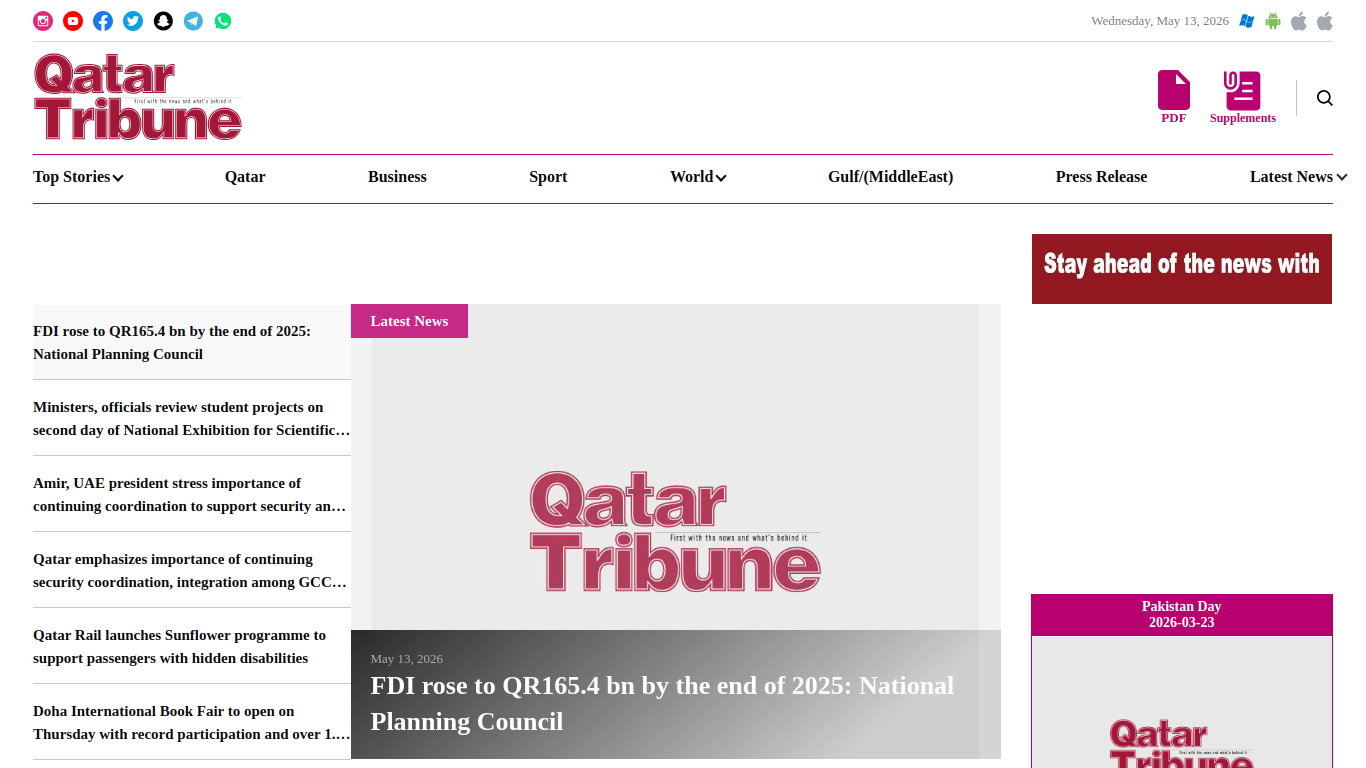1366x768 pixels.
Task: Open the YouTube channel icon
Action: (73, 21)
